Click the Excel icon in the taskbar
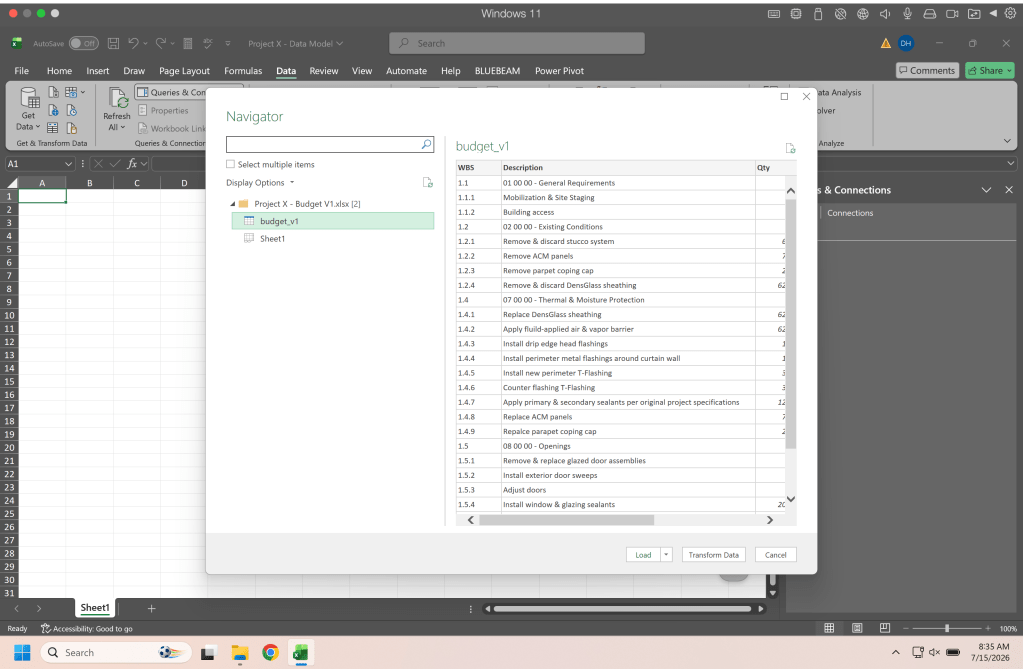 click(x=301, y=652)
